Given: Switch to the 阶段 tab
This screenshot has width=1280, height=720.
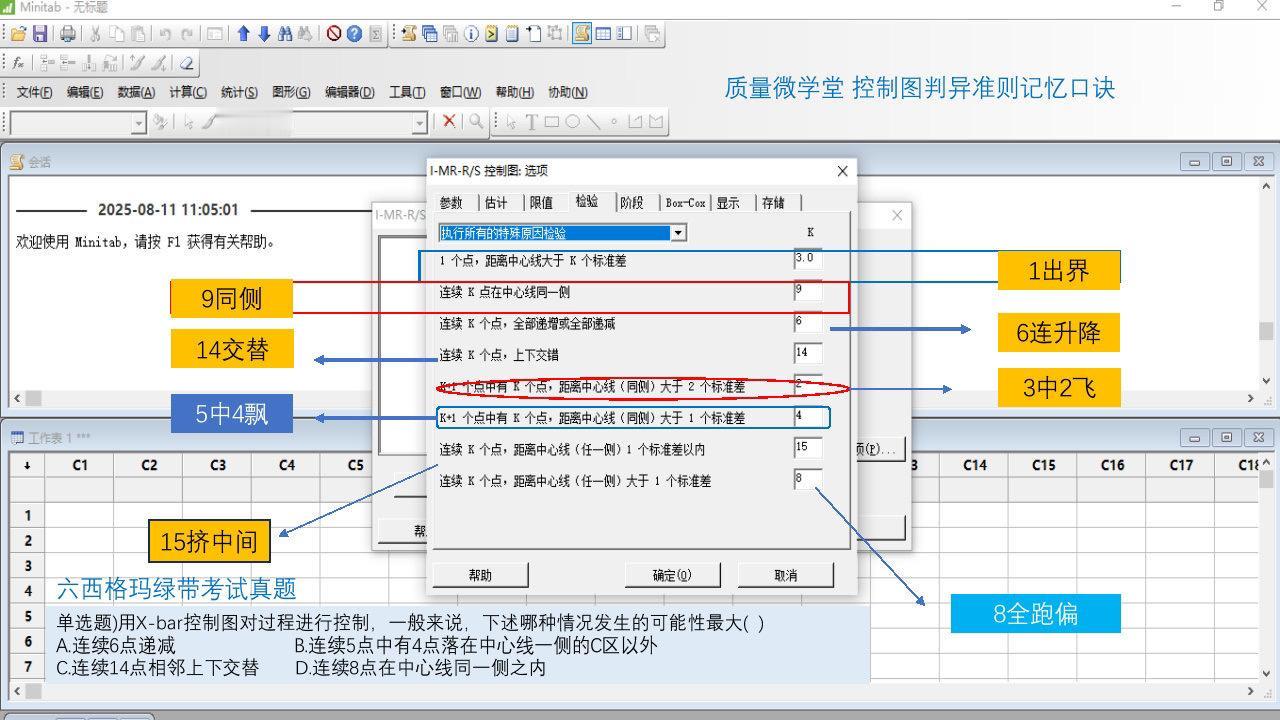Looking at the screenshot, I should click(632, 203).
